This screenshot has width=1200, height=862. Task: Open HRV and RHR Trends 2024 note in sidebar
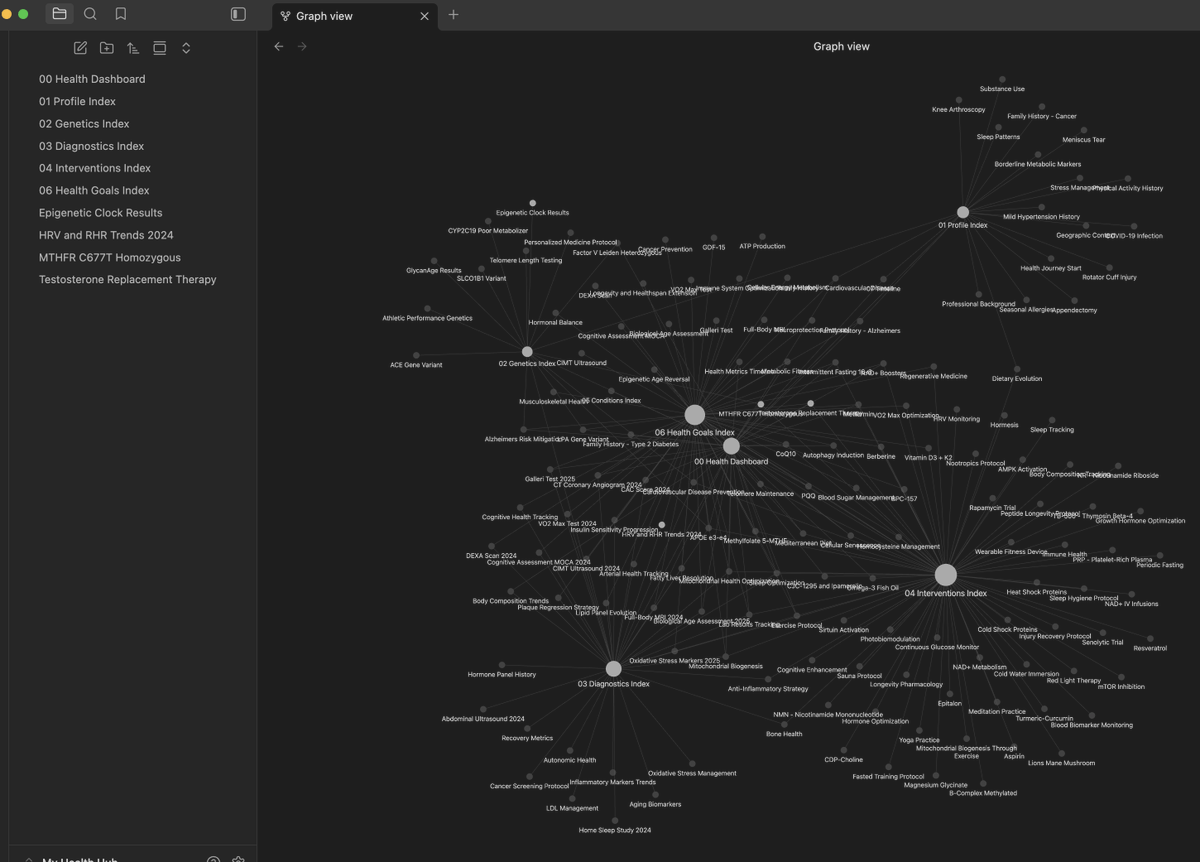point(106,235)
